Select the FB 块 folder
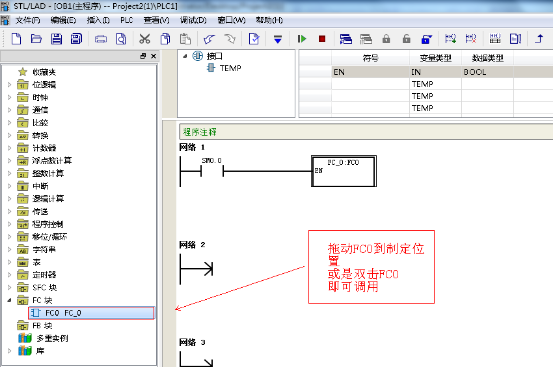 click(x=35, y=326)
